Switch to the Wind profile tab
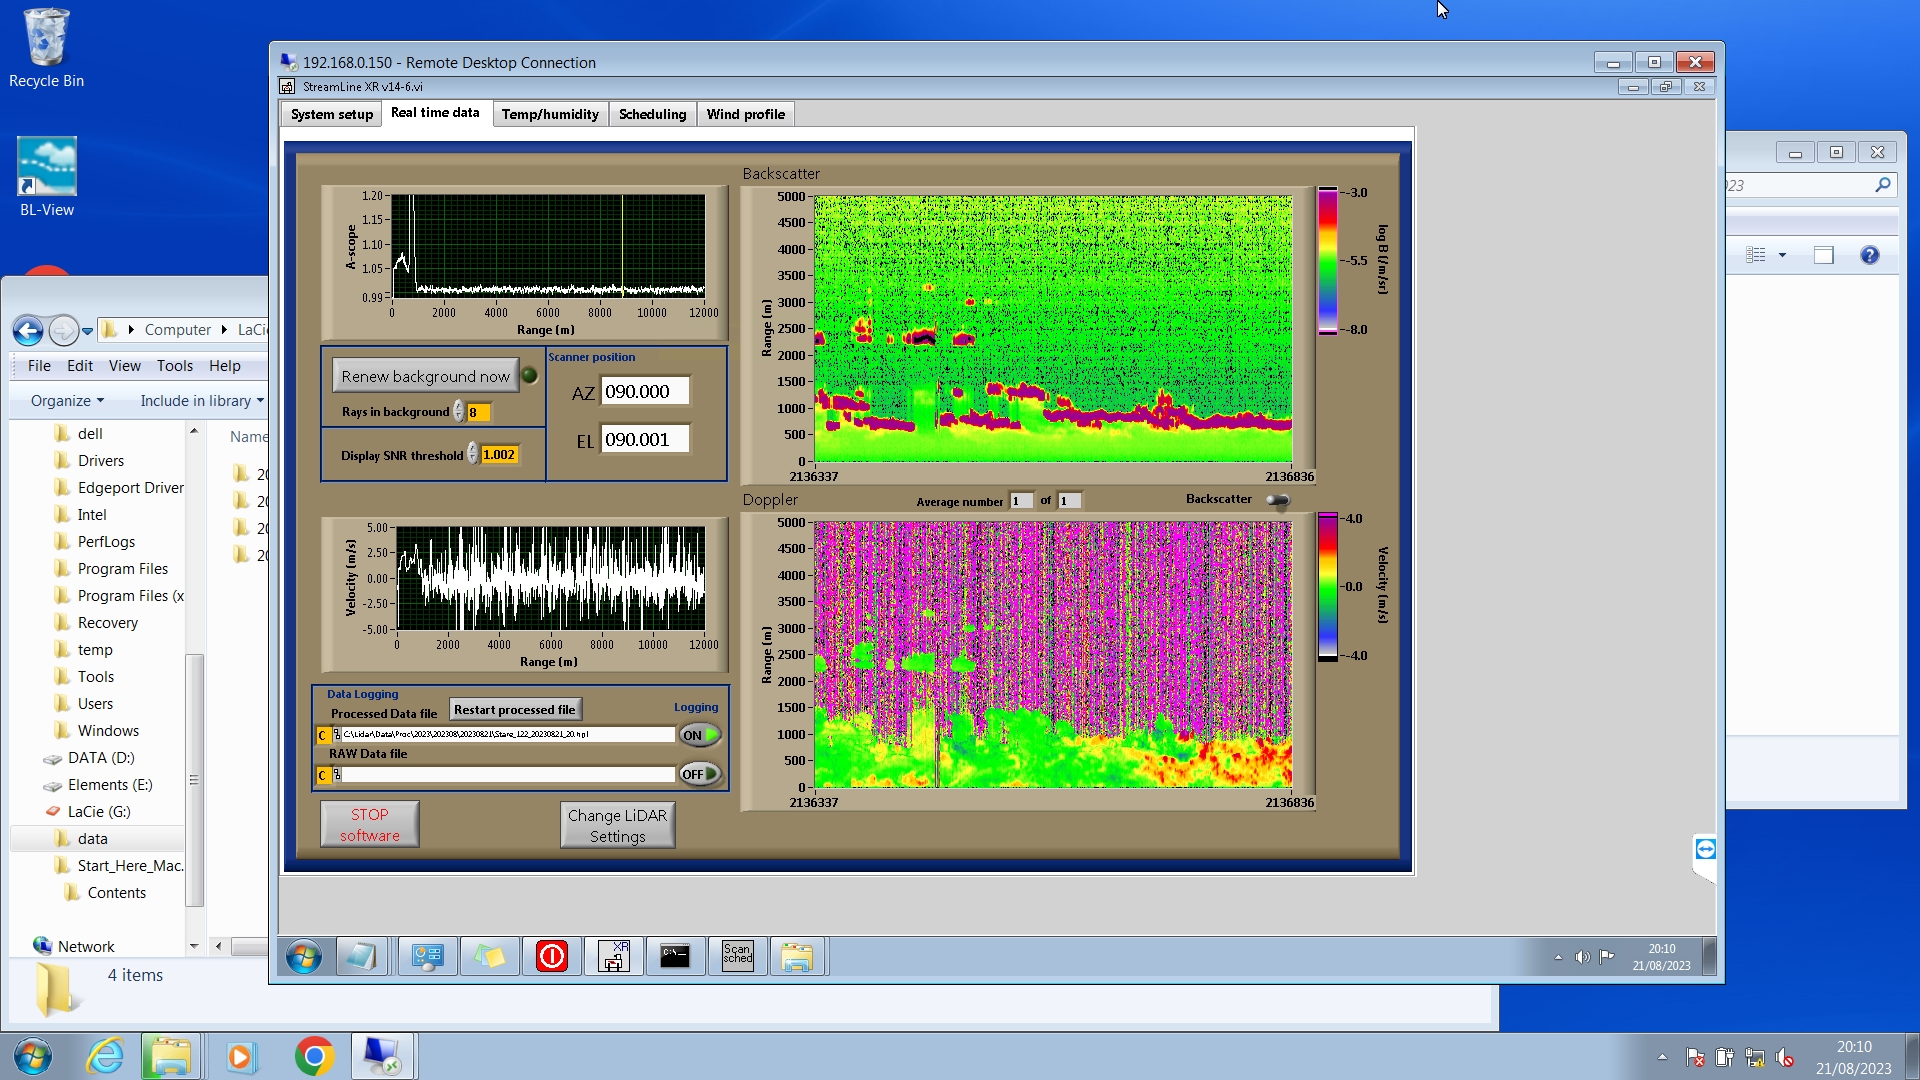The width and height of the screenshot is (1920, 1080). coord(745,114)
